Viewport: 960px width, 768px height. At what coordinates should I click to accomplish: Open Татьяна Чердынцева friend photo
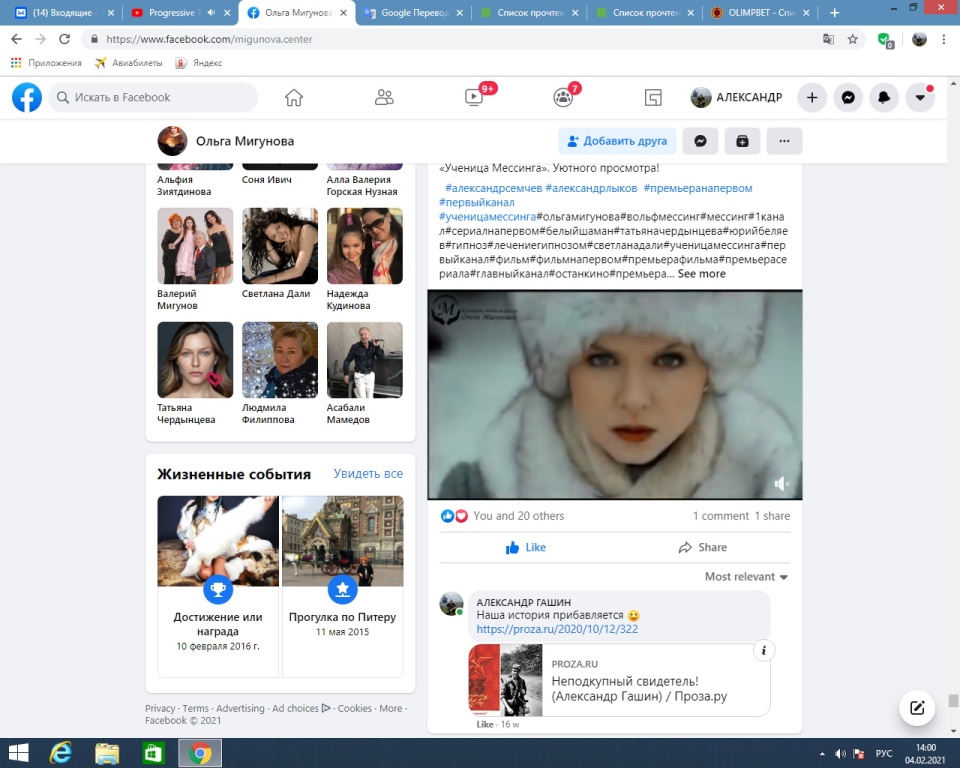tap(195, 360)
